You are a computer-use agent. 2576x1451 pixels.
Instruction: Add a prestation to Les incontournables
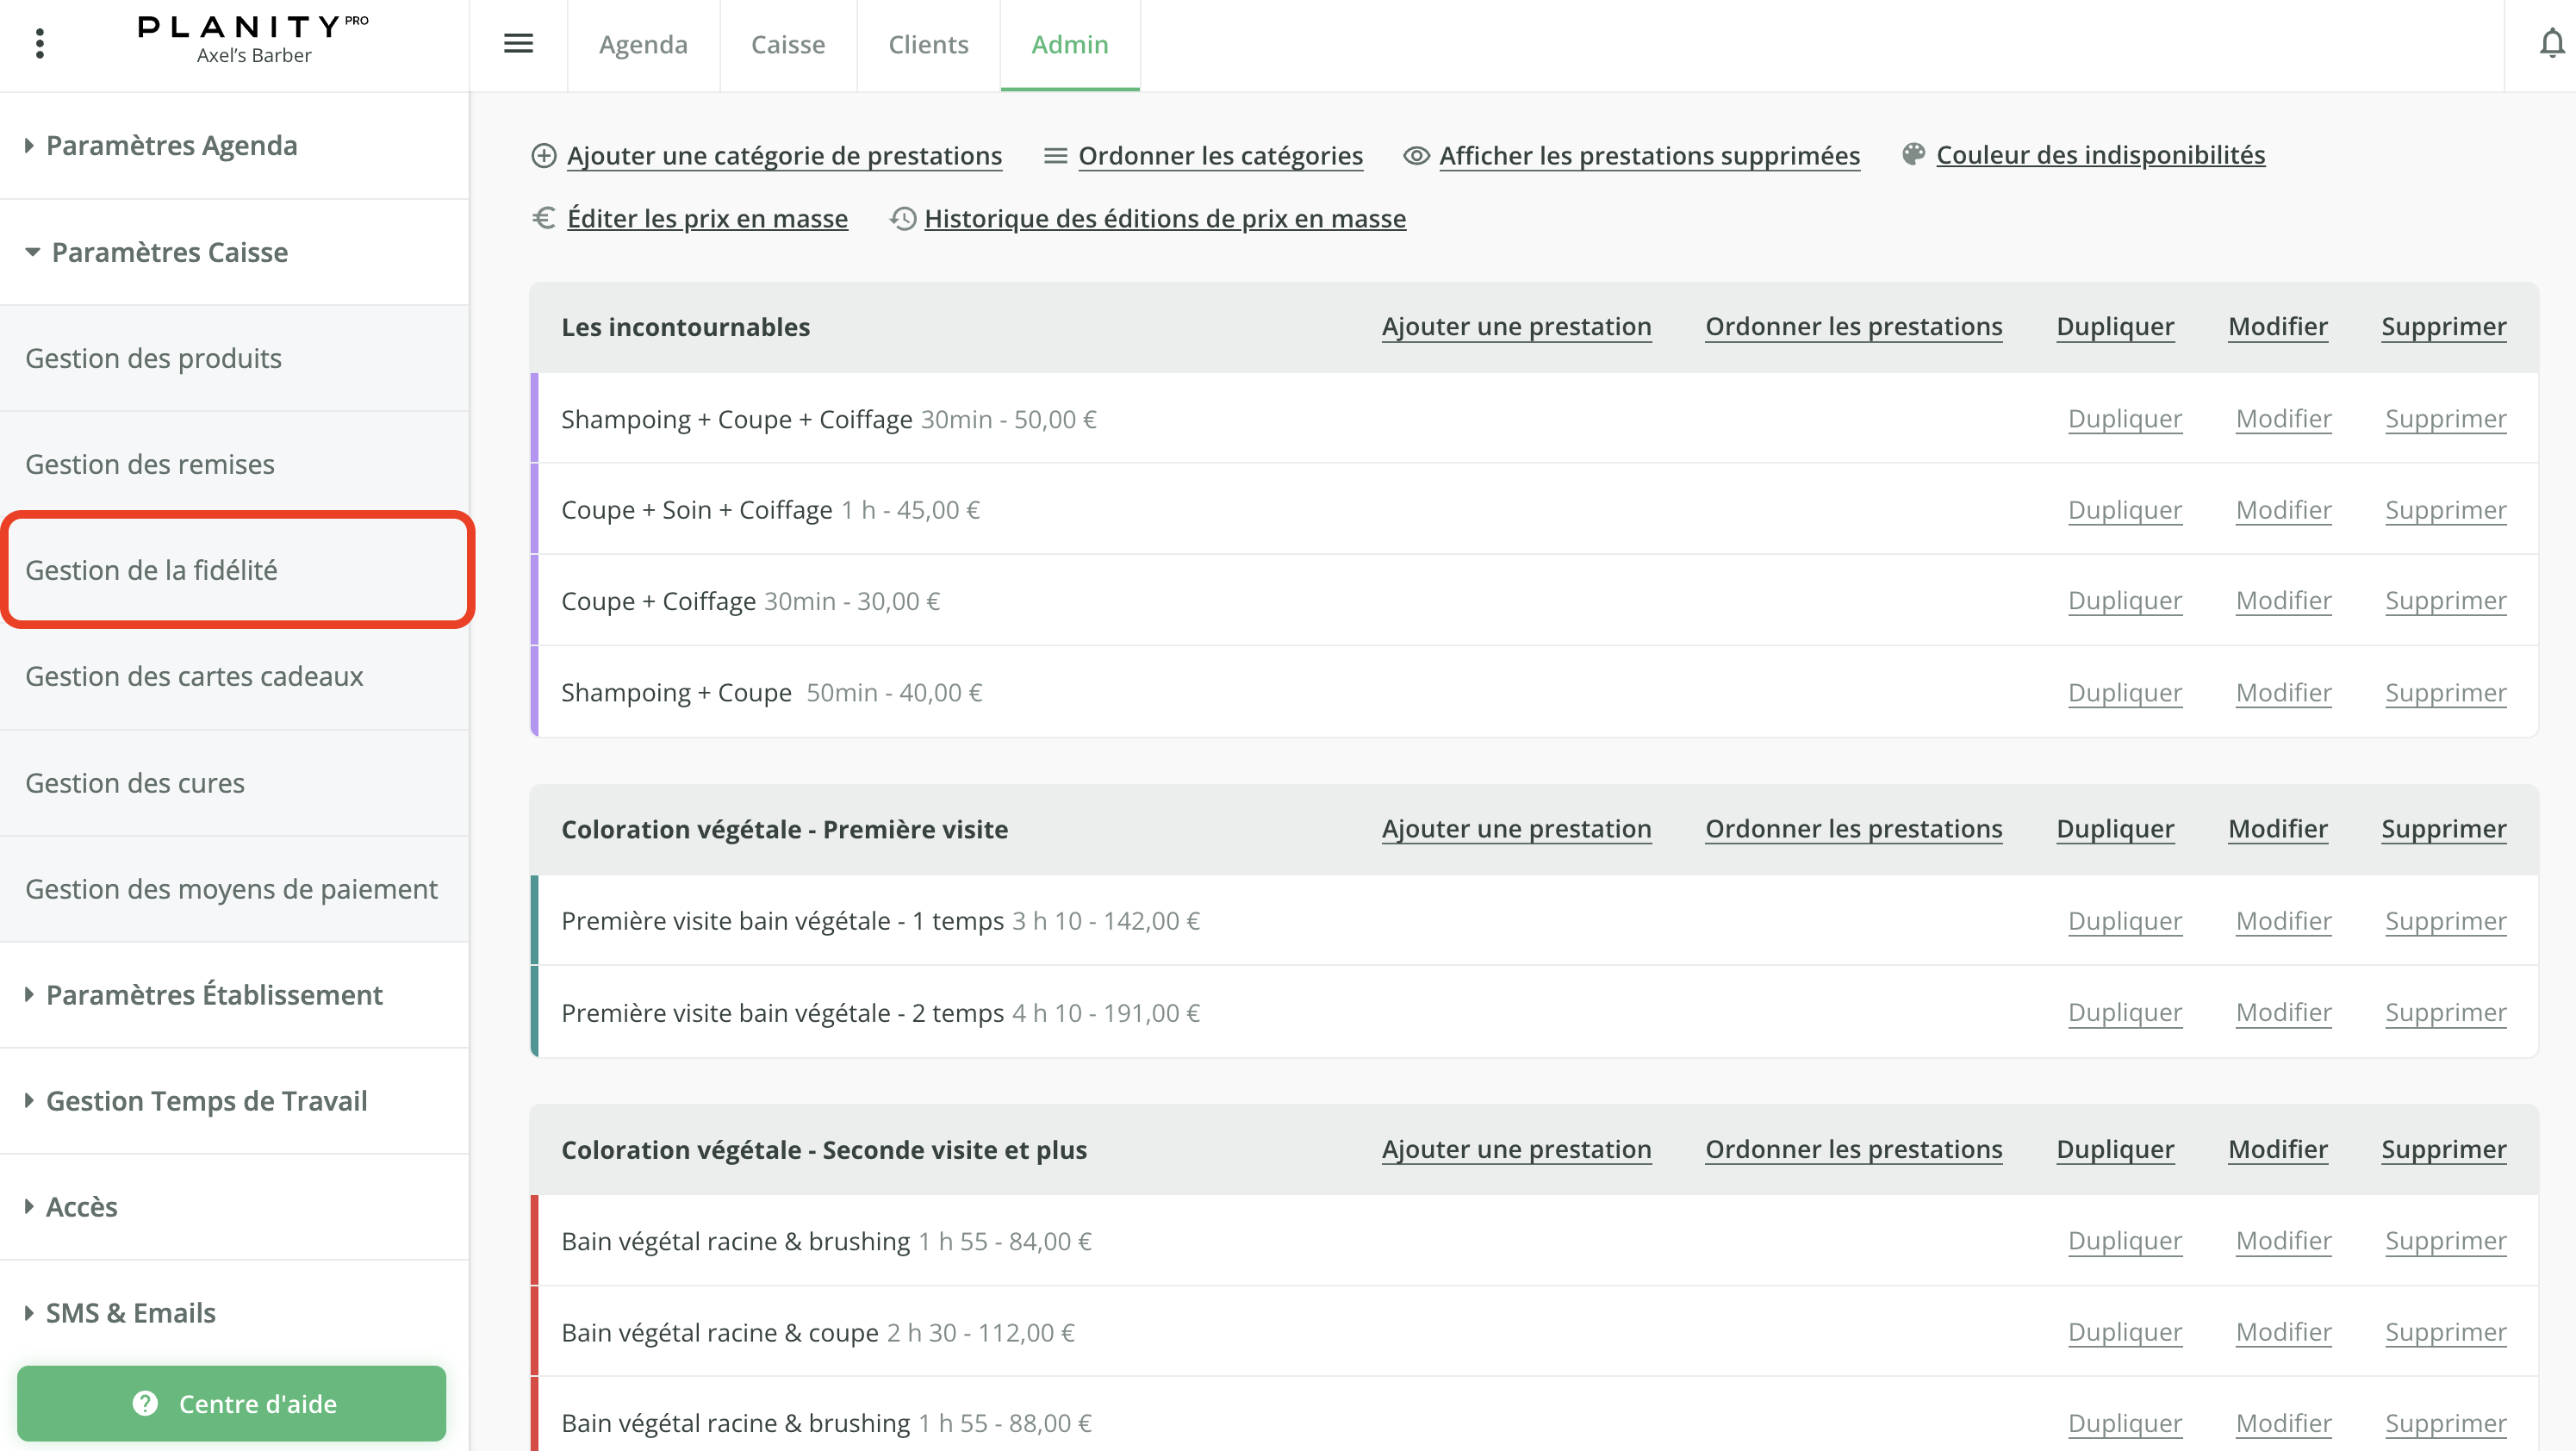(x=1517, y=326)
